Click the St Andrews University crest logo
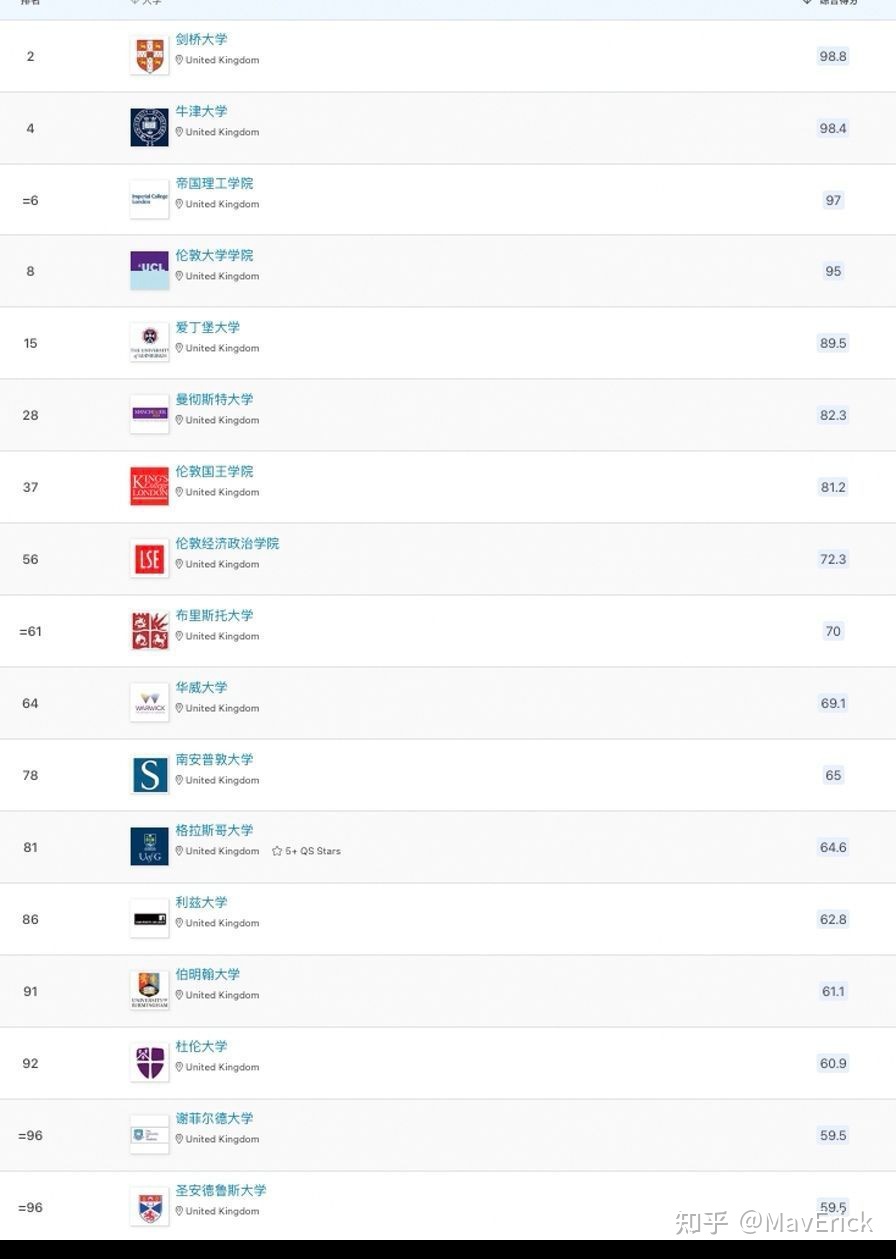Screen dimensions: 896x1259 [149, 1207]
